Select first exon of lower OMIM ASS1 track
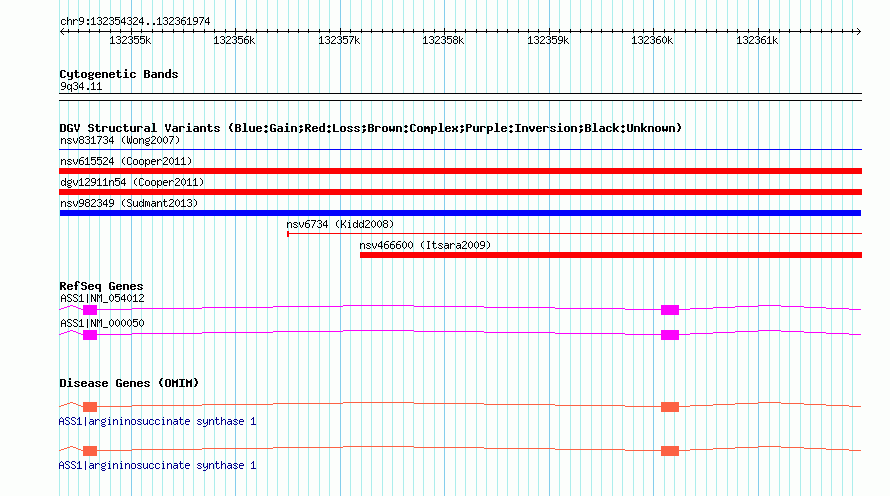The height and width of the screenshot is (496, 890). (90, 451)
